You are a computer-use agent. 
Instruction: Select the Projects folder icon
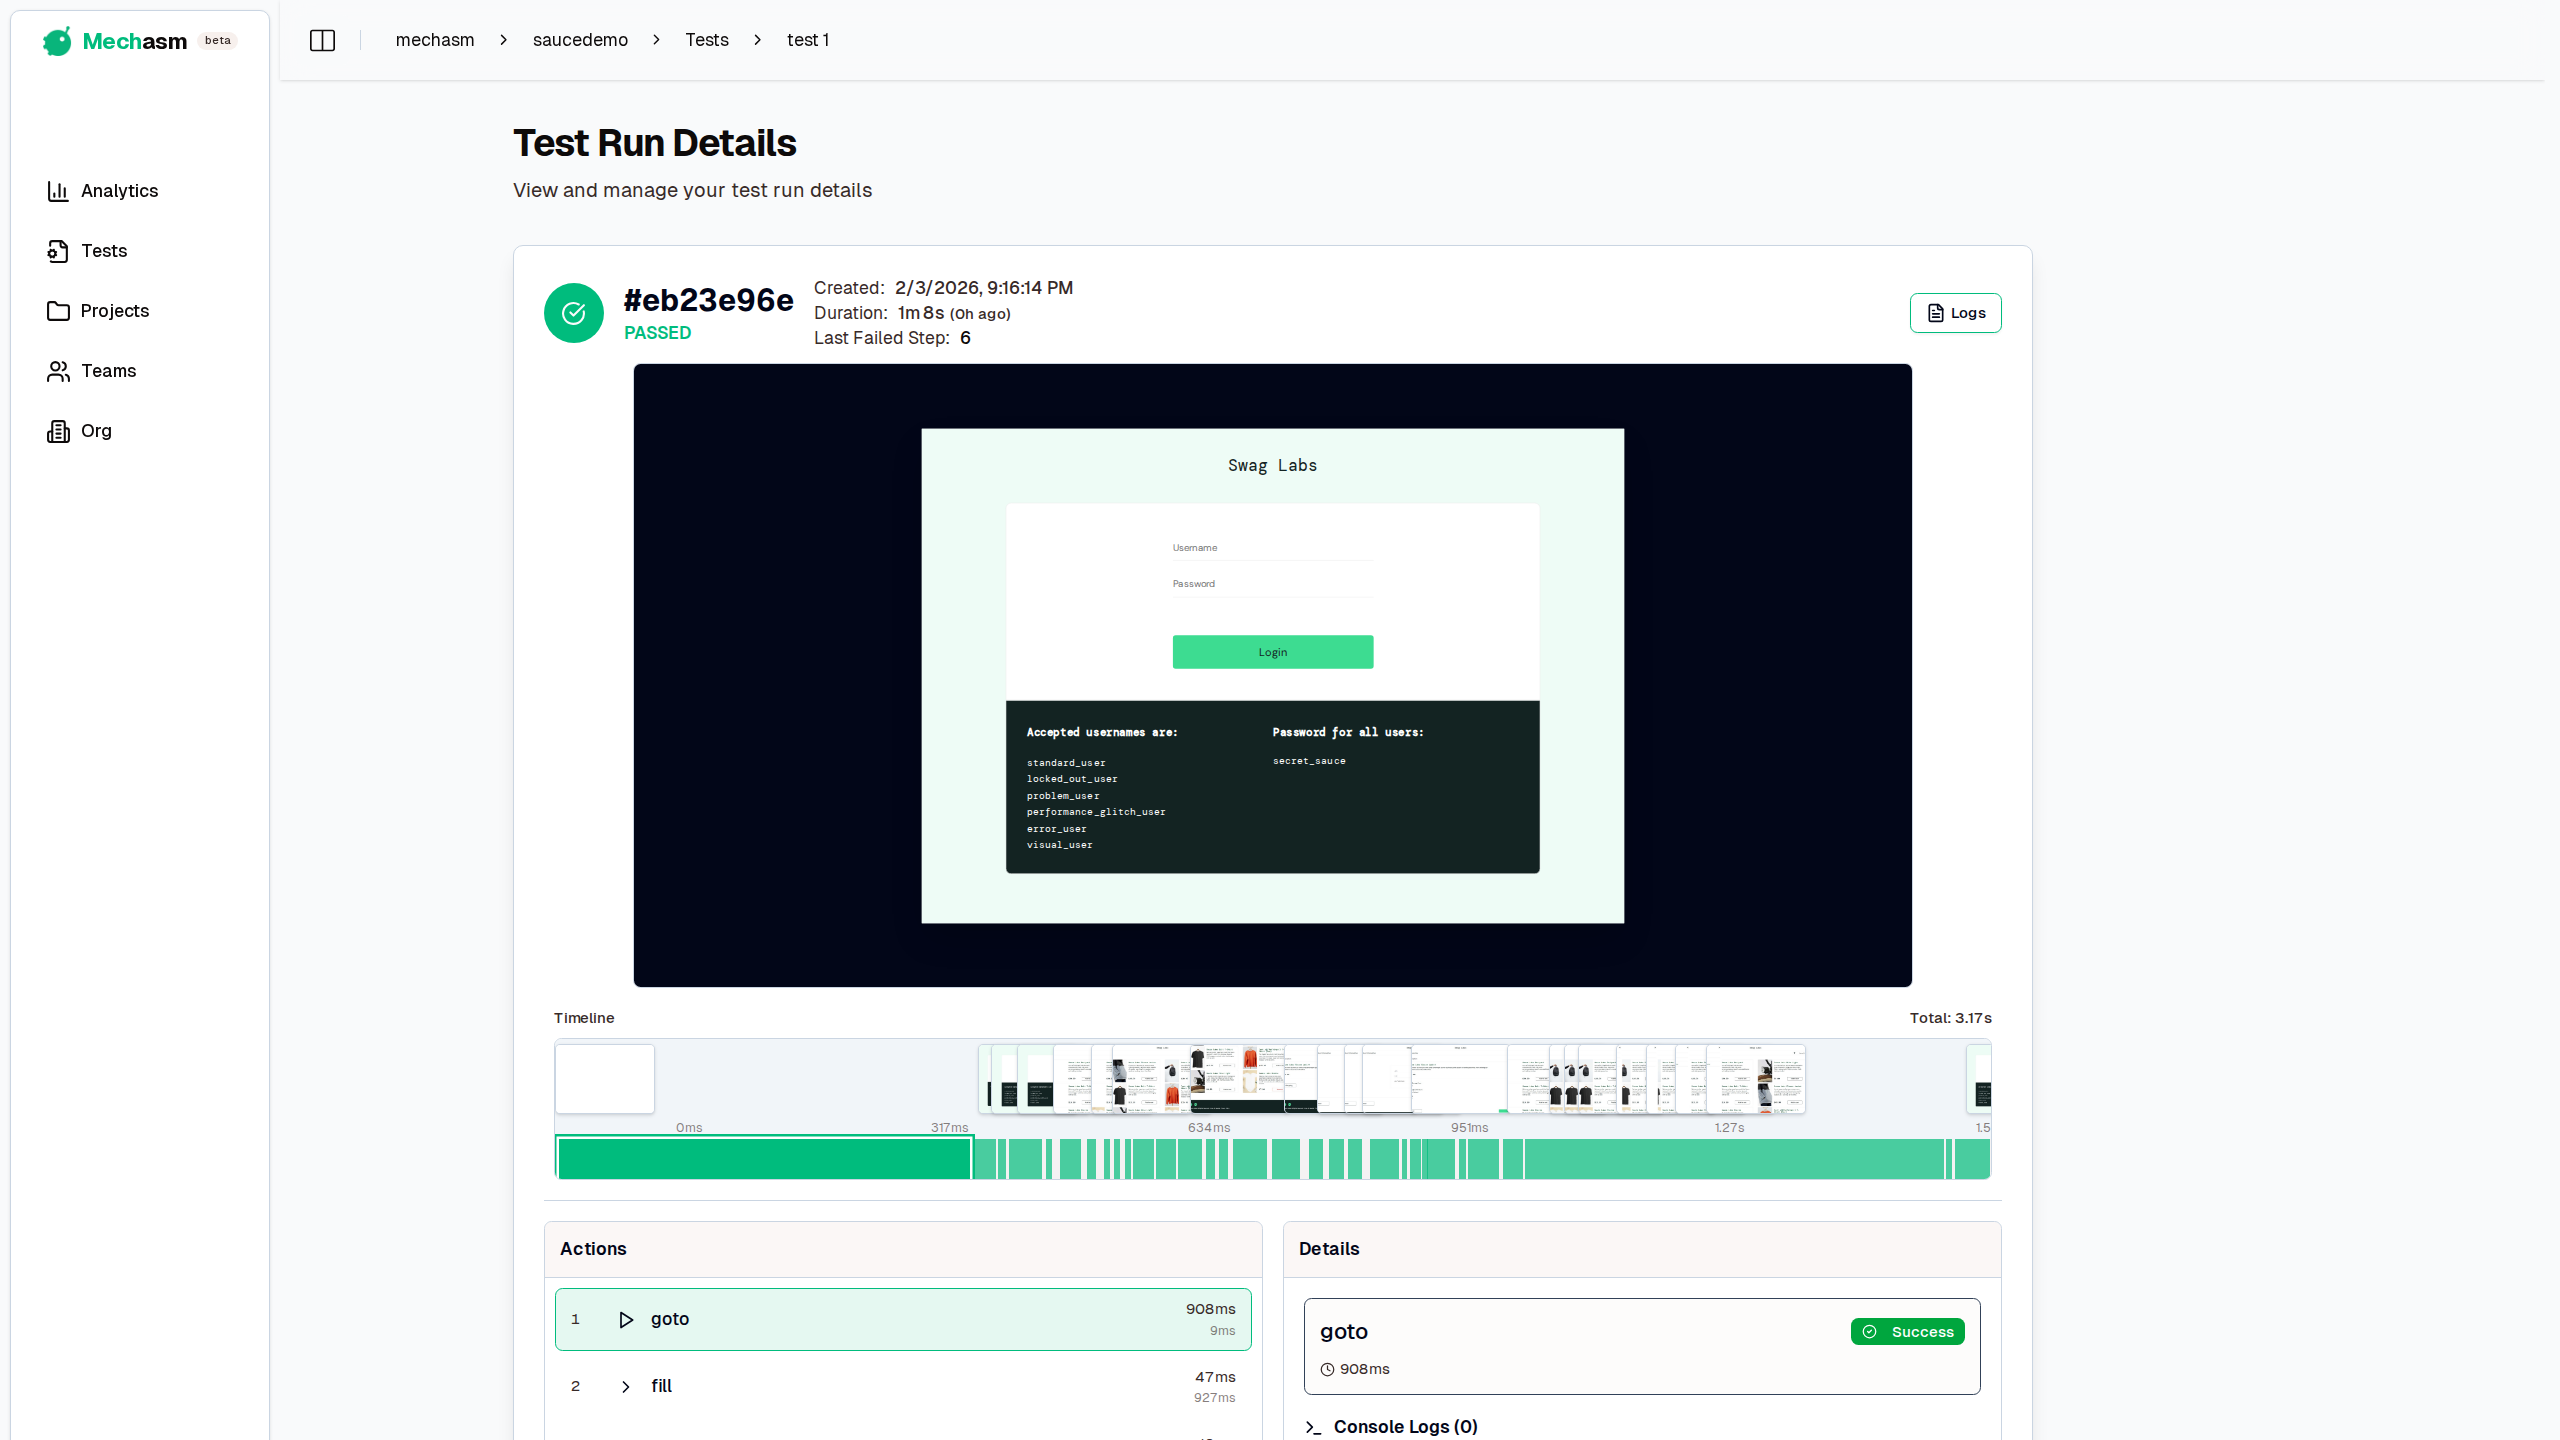pos(58,311)
